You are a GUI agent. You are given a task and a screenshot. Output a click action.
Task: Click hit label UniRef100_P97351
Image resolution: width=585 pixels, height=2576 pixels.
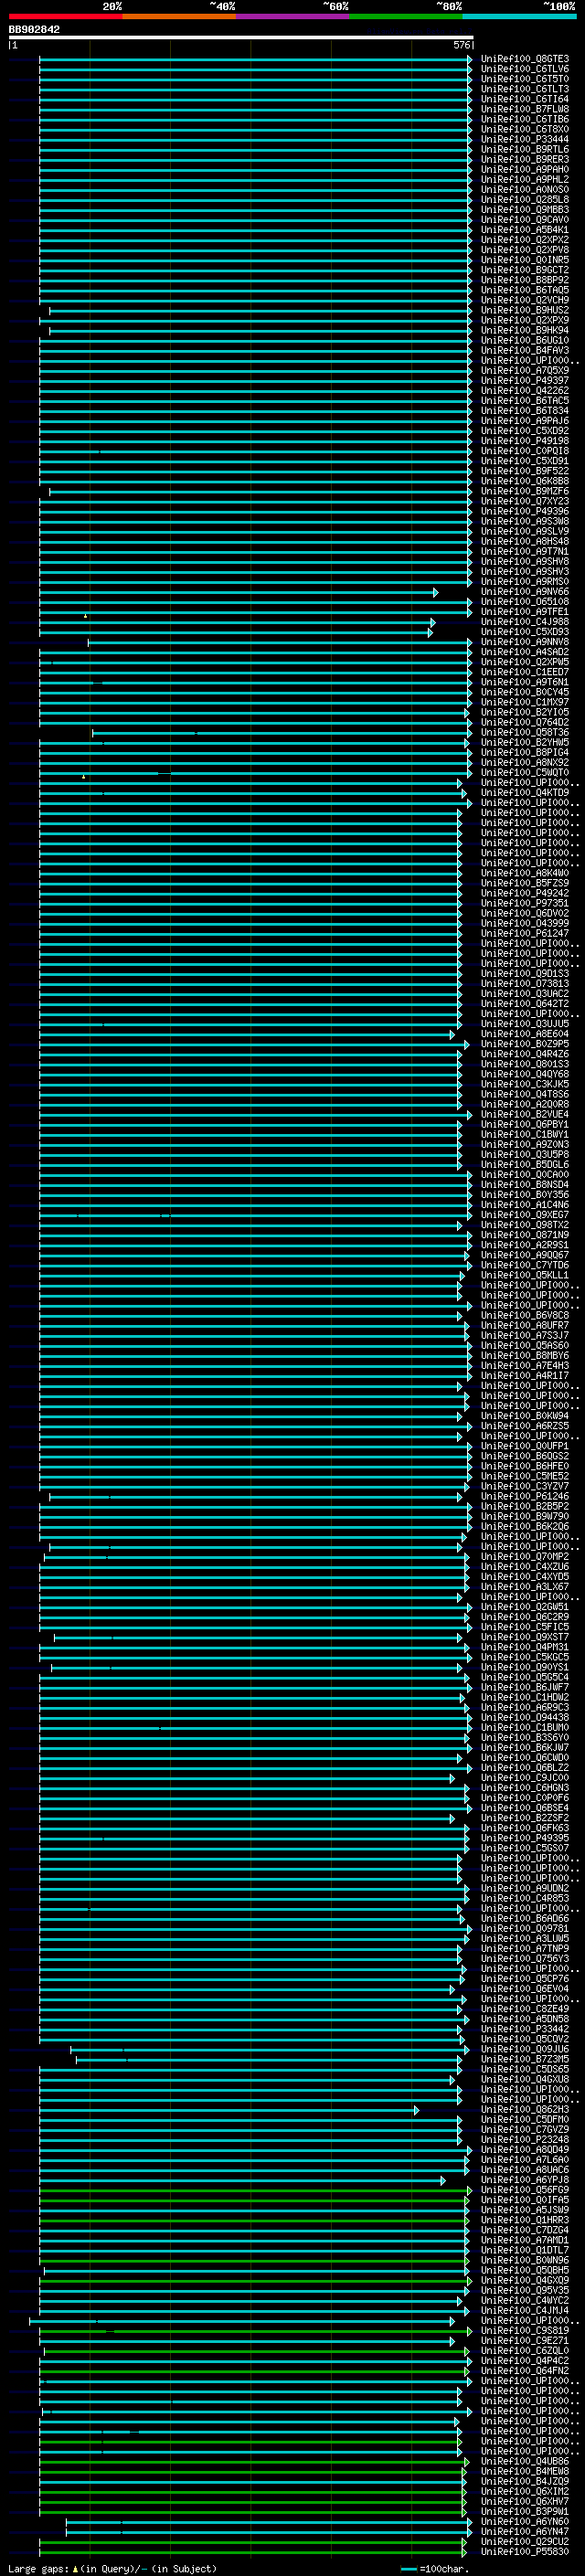click(x=524, y=904)
